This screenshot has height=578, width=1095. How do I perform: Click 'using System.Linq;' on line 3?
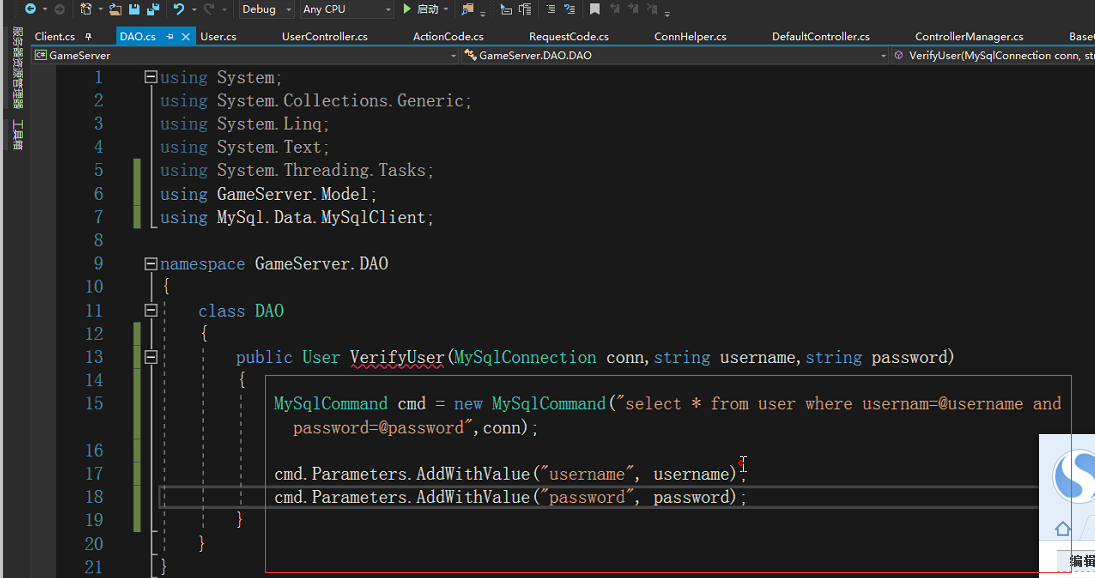click(244, 124)
